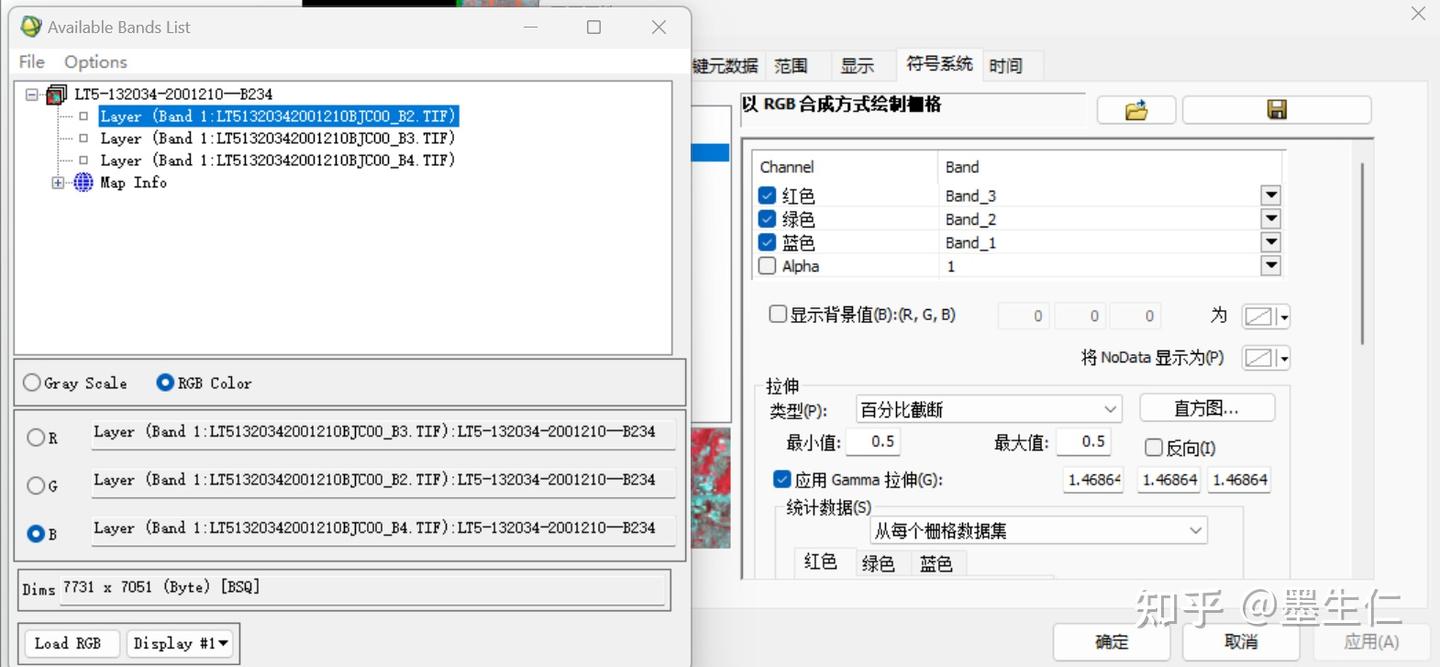
Task: Expand the Map Info tree node
Action: tap(57, 182)
